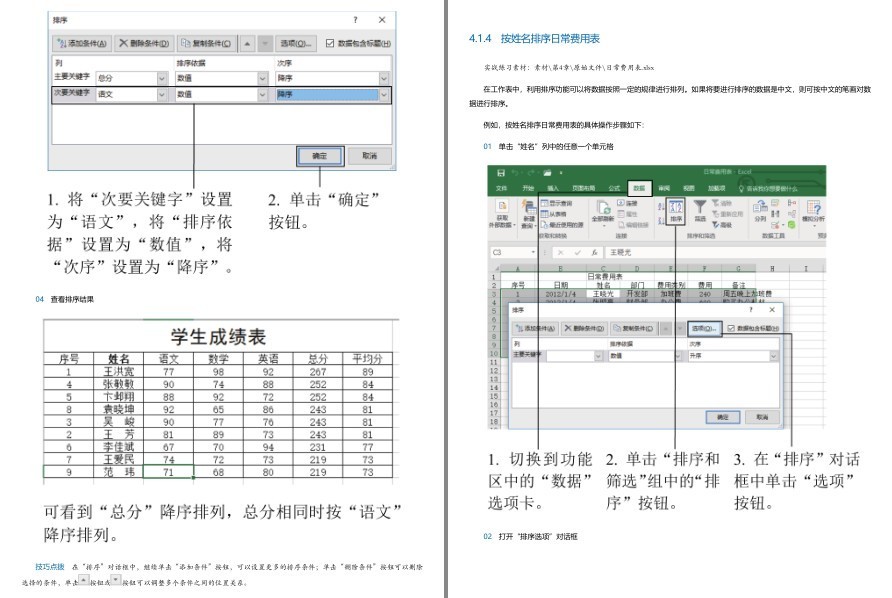The width and height of the screenshot is (892, 598).
Task: Switch to the 页面布局 ribbon tab
Action: [x=584, y=188]
